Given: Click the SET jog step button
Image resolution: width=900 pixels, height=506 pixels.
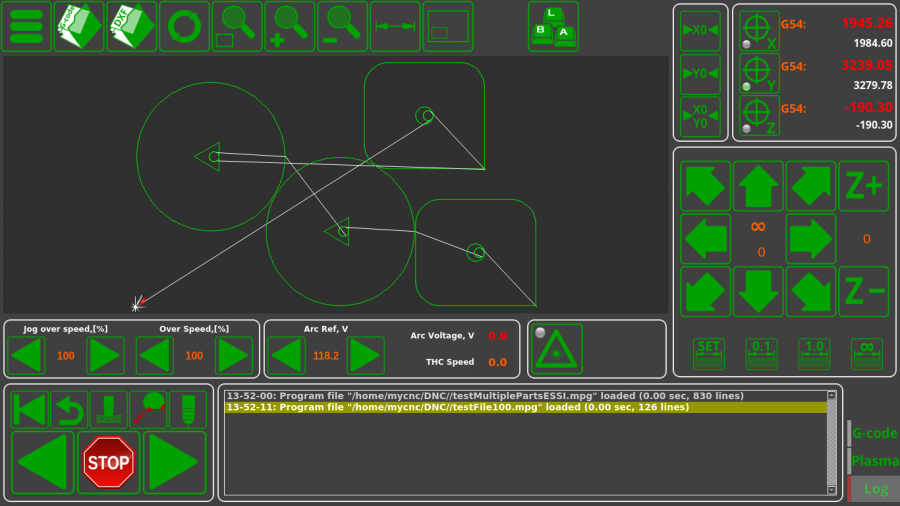Looking at the screenshot, I should pyautogui.click(x=709, y=354).
